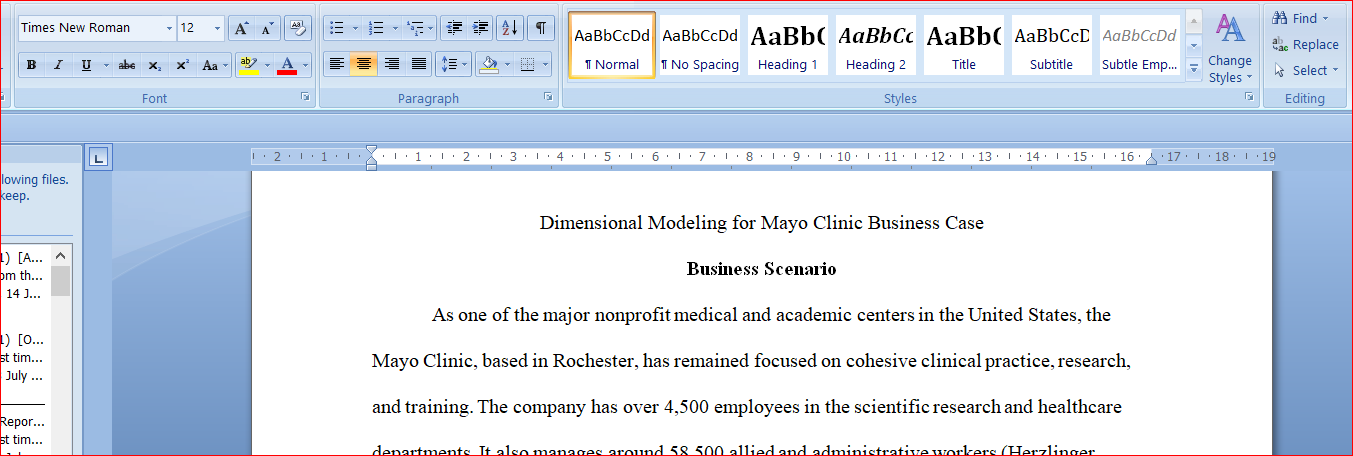The width and height of the screenshot is (1353, 456).
Task: Open the Styles pane dialog launcher
Action: coord(1249,98)
